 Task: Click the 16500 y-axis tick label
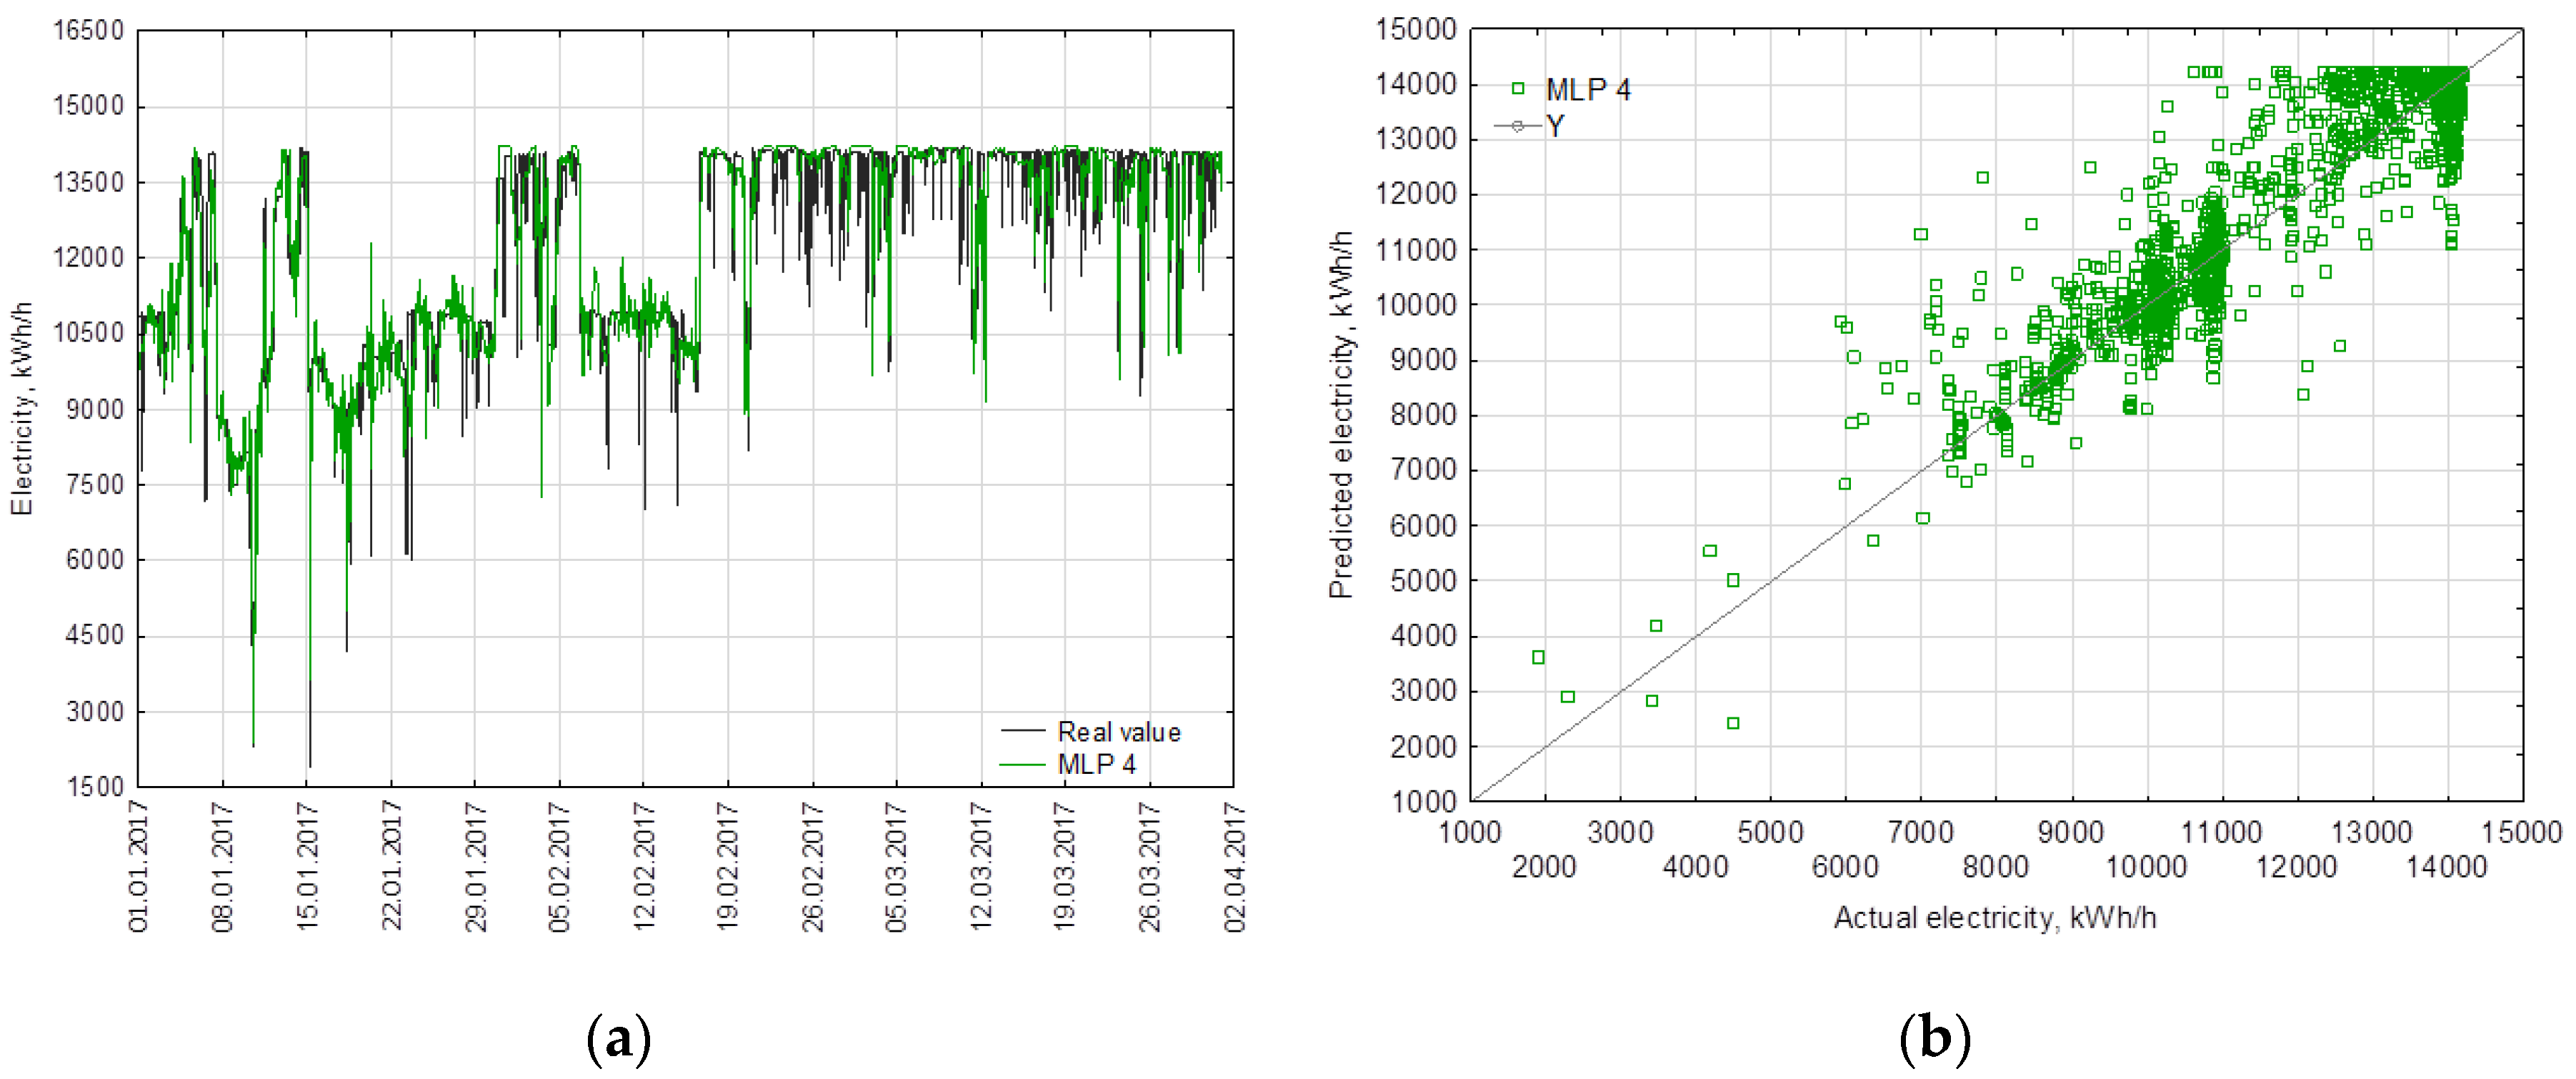pos(88,30)
